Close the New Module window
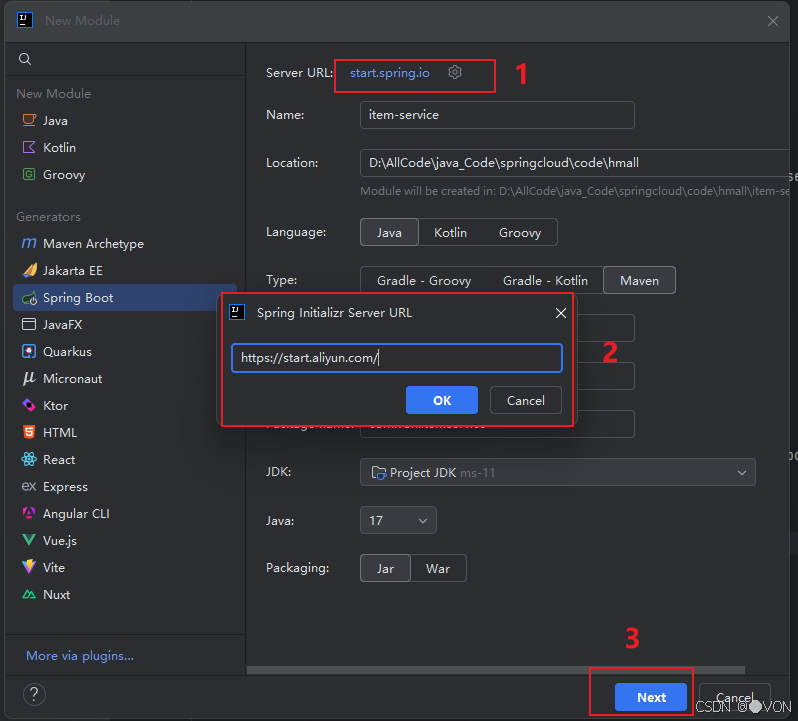The width and height of the screenshot is (798, 721). click(773, 21)
